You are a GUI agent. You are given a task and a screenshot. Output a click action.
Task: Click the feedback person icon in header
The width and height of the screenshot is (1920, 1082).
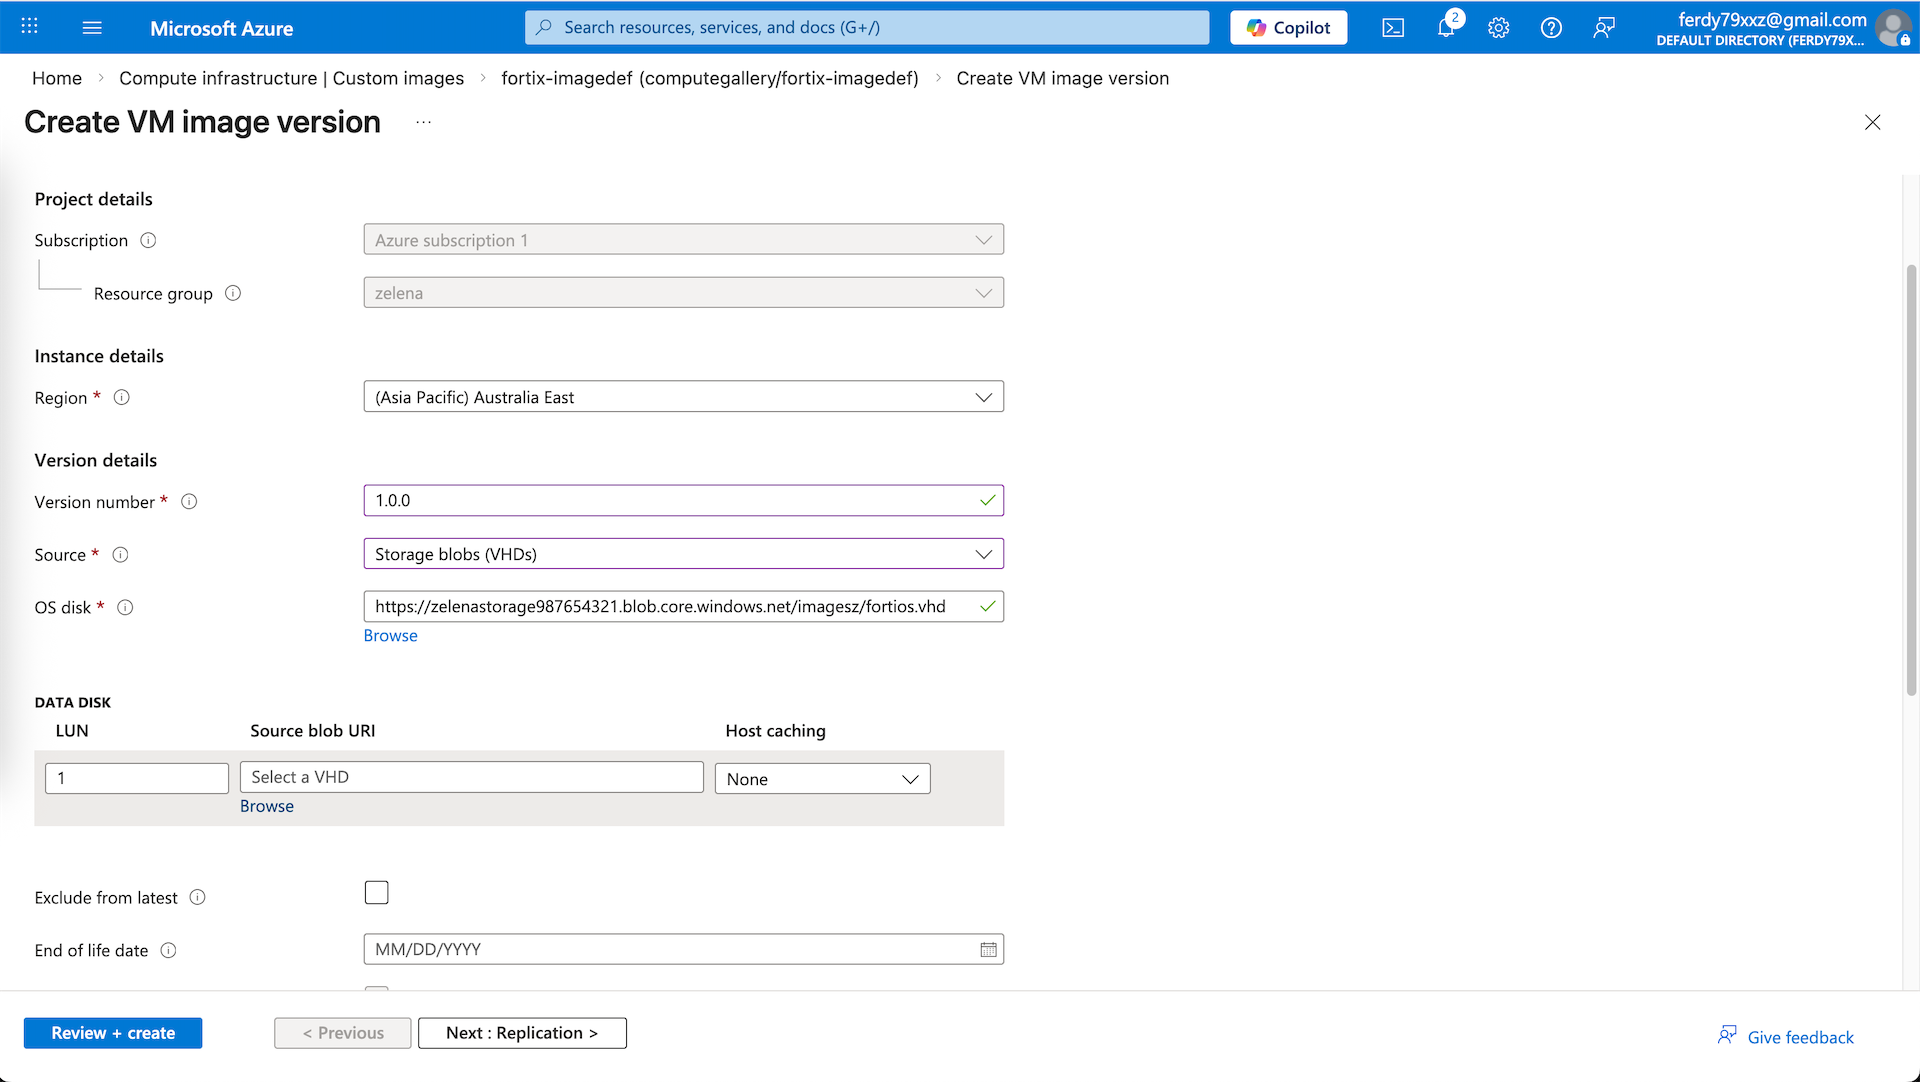[1604, 28]
